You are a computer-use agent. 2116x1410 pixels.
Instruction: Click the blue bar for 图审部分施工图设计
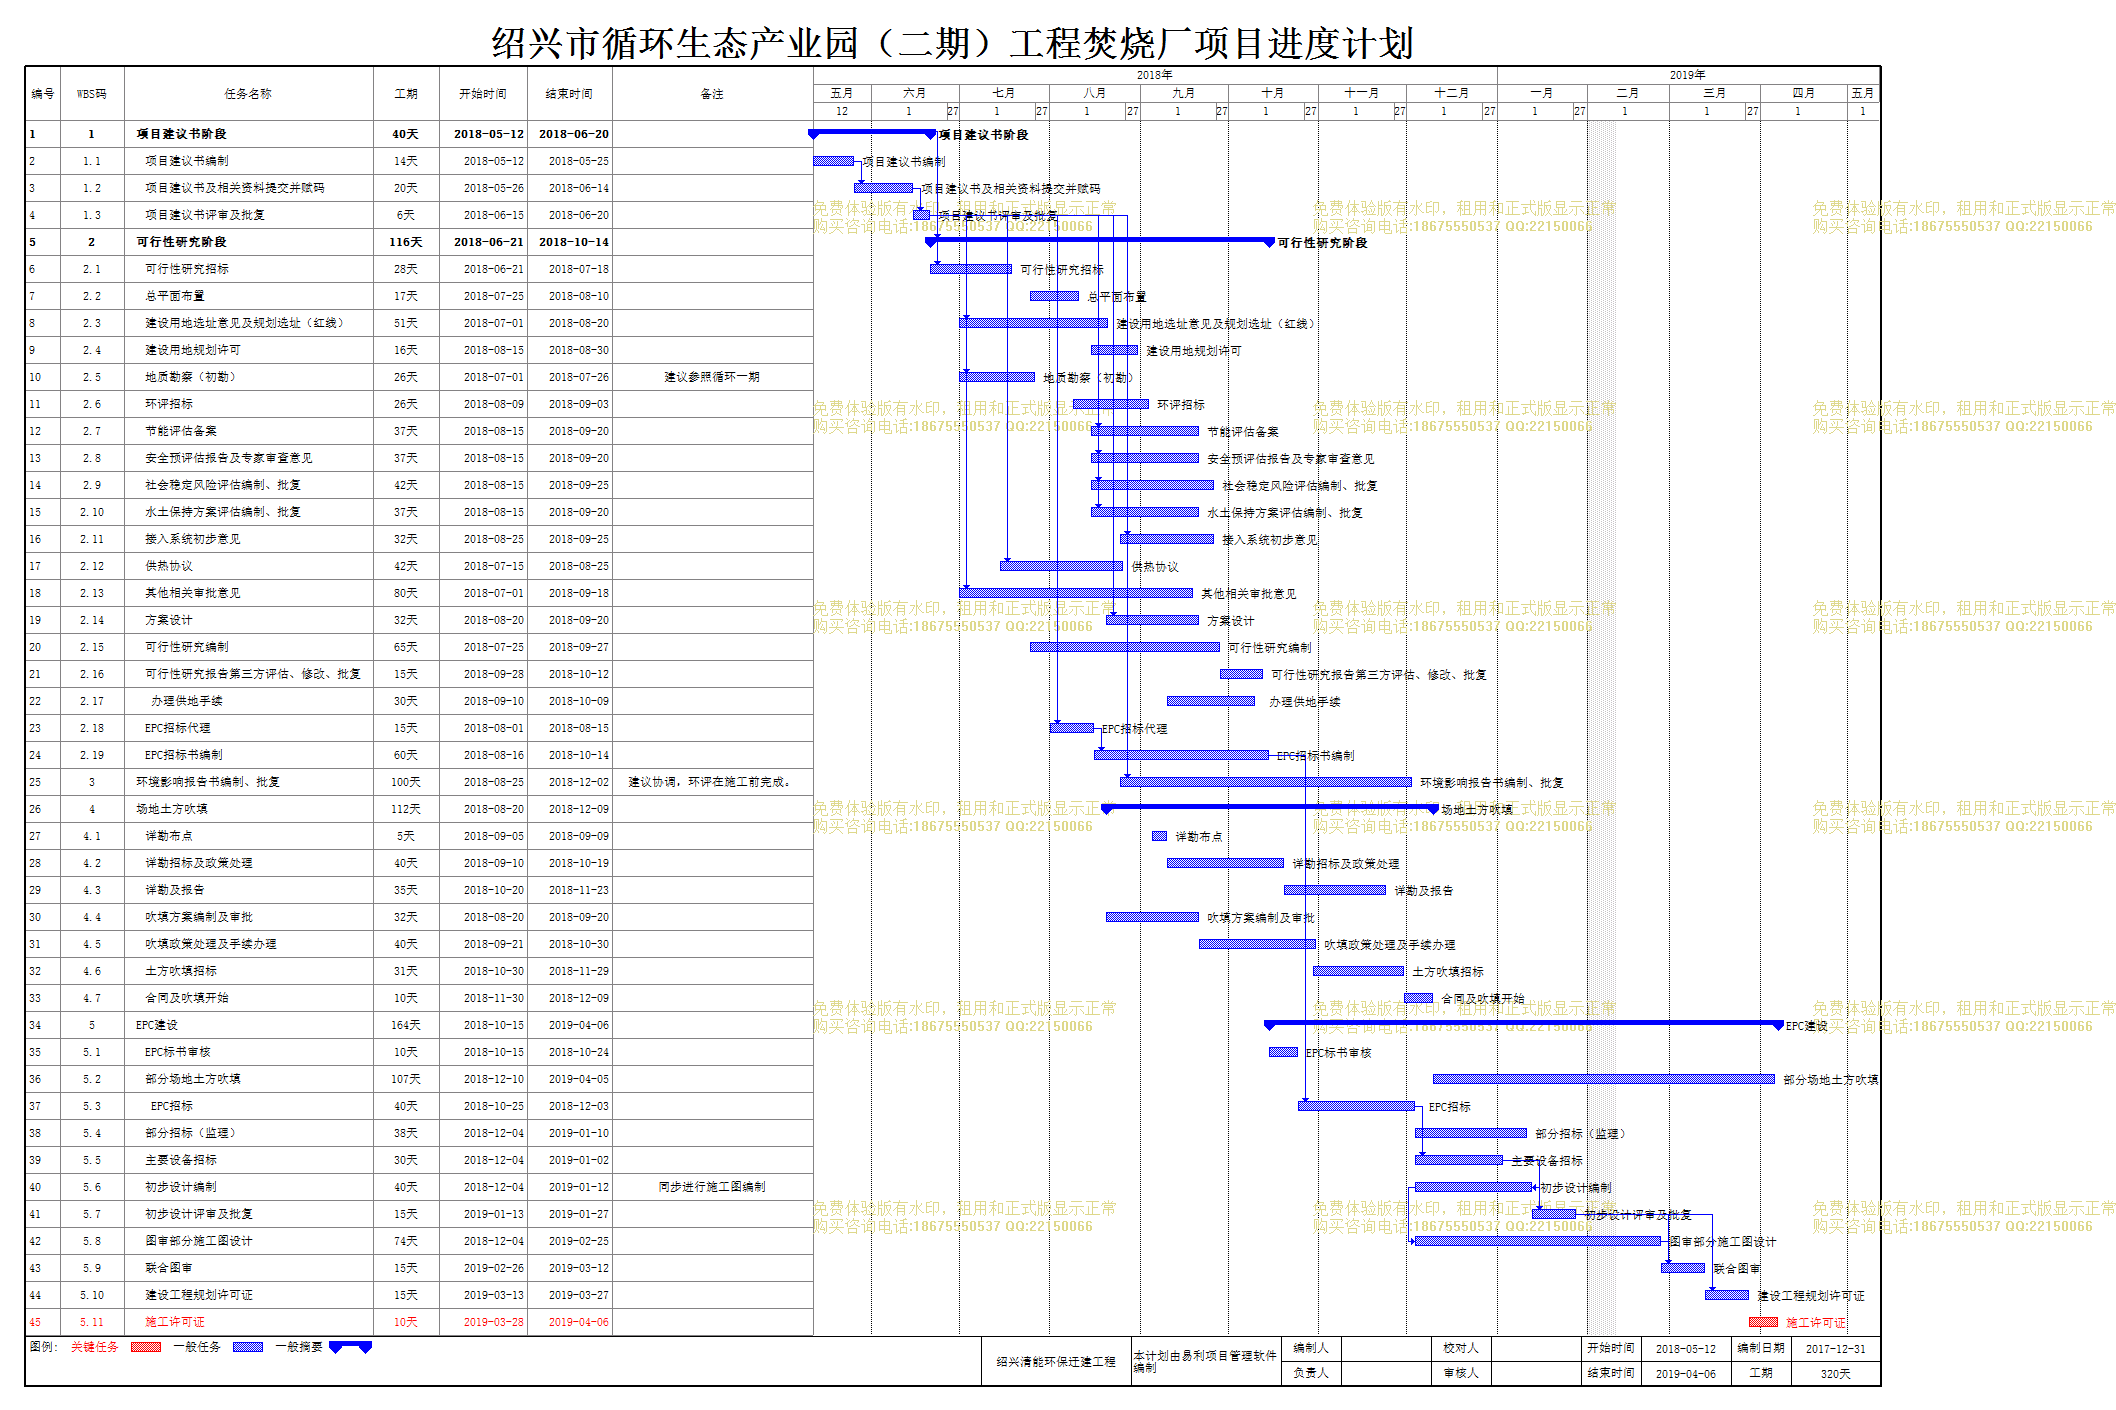tap(1538, 1241)
